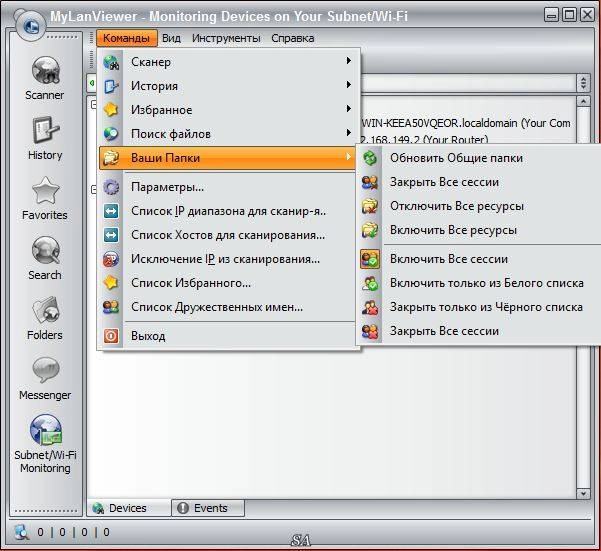This screenshot has width=601, height=551.
Task: Click the Список IP диапазона icon
Action: point(111,211)
